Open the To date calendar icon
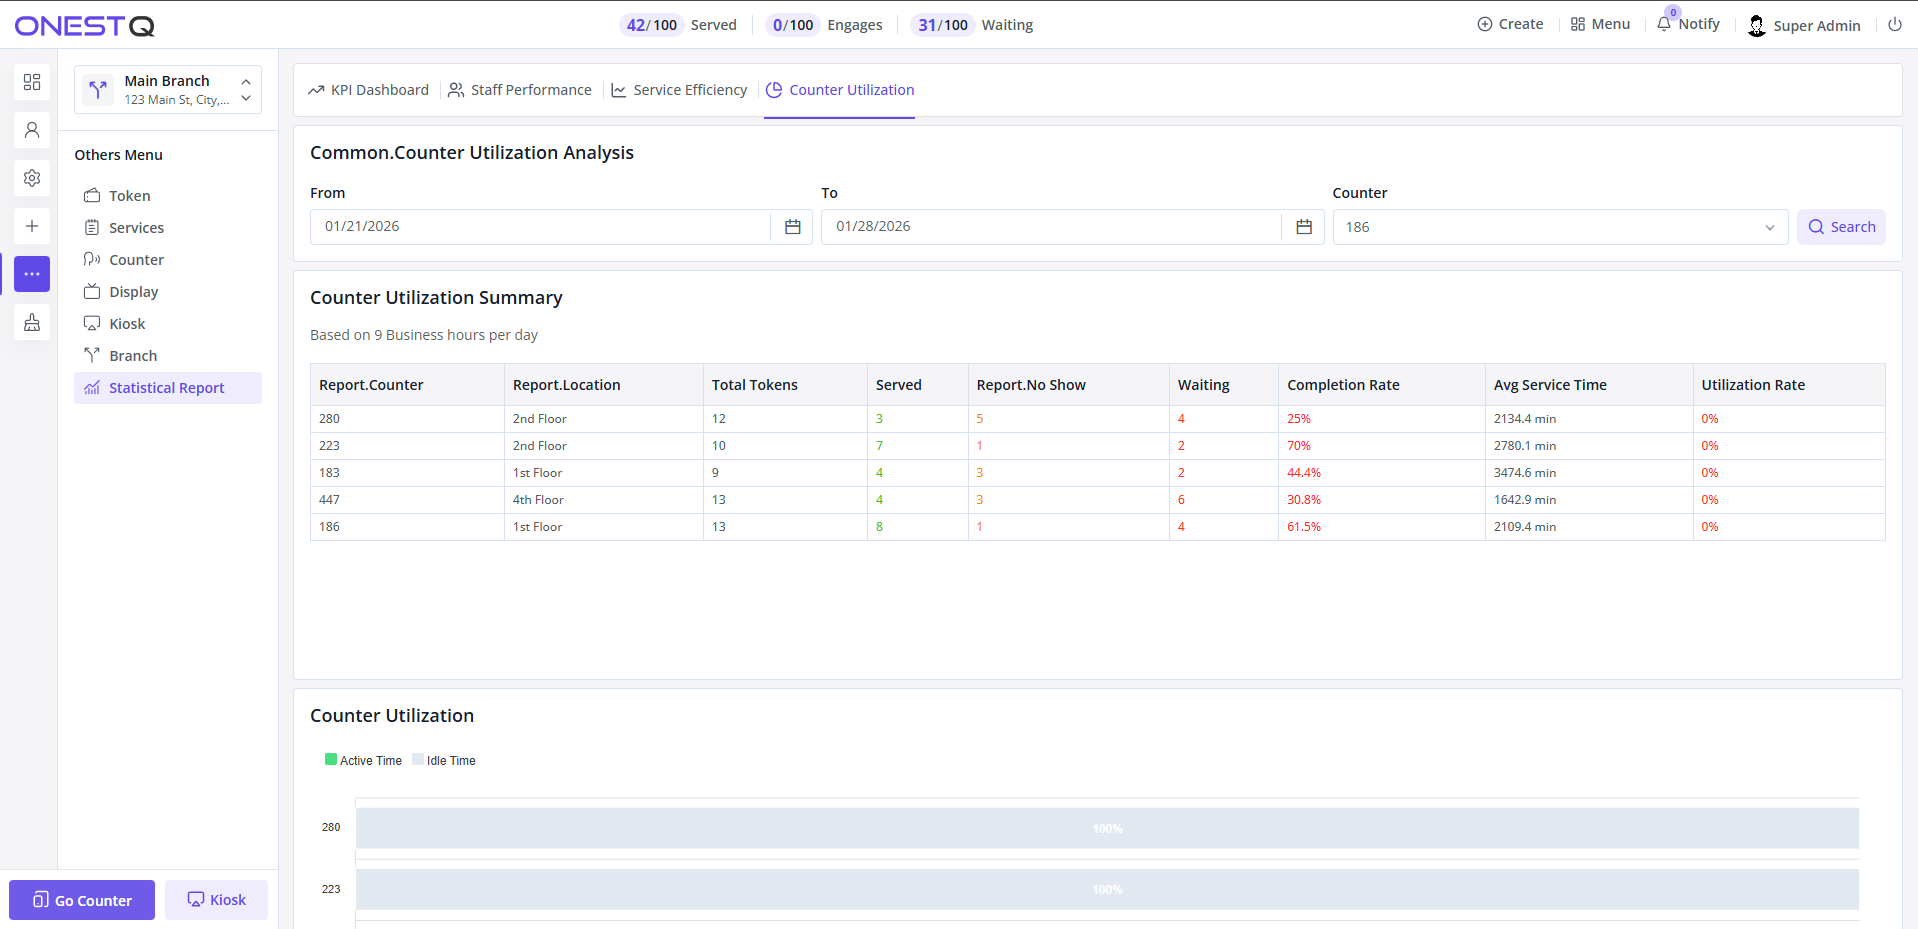Screen dimensions: 1918x929 [x=1304, y=227]
